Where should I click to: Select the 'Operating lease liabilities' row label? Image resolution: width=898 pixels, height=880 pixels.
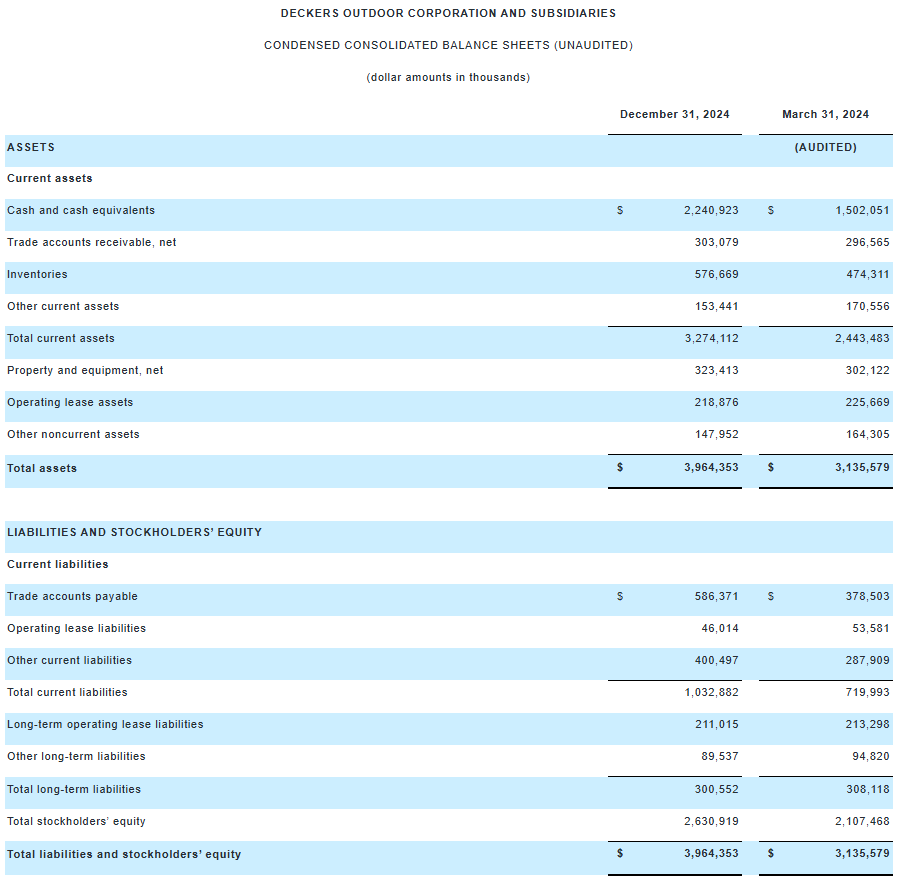click(76, 629)
